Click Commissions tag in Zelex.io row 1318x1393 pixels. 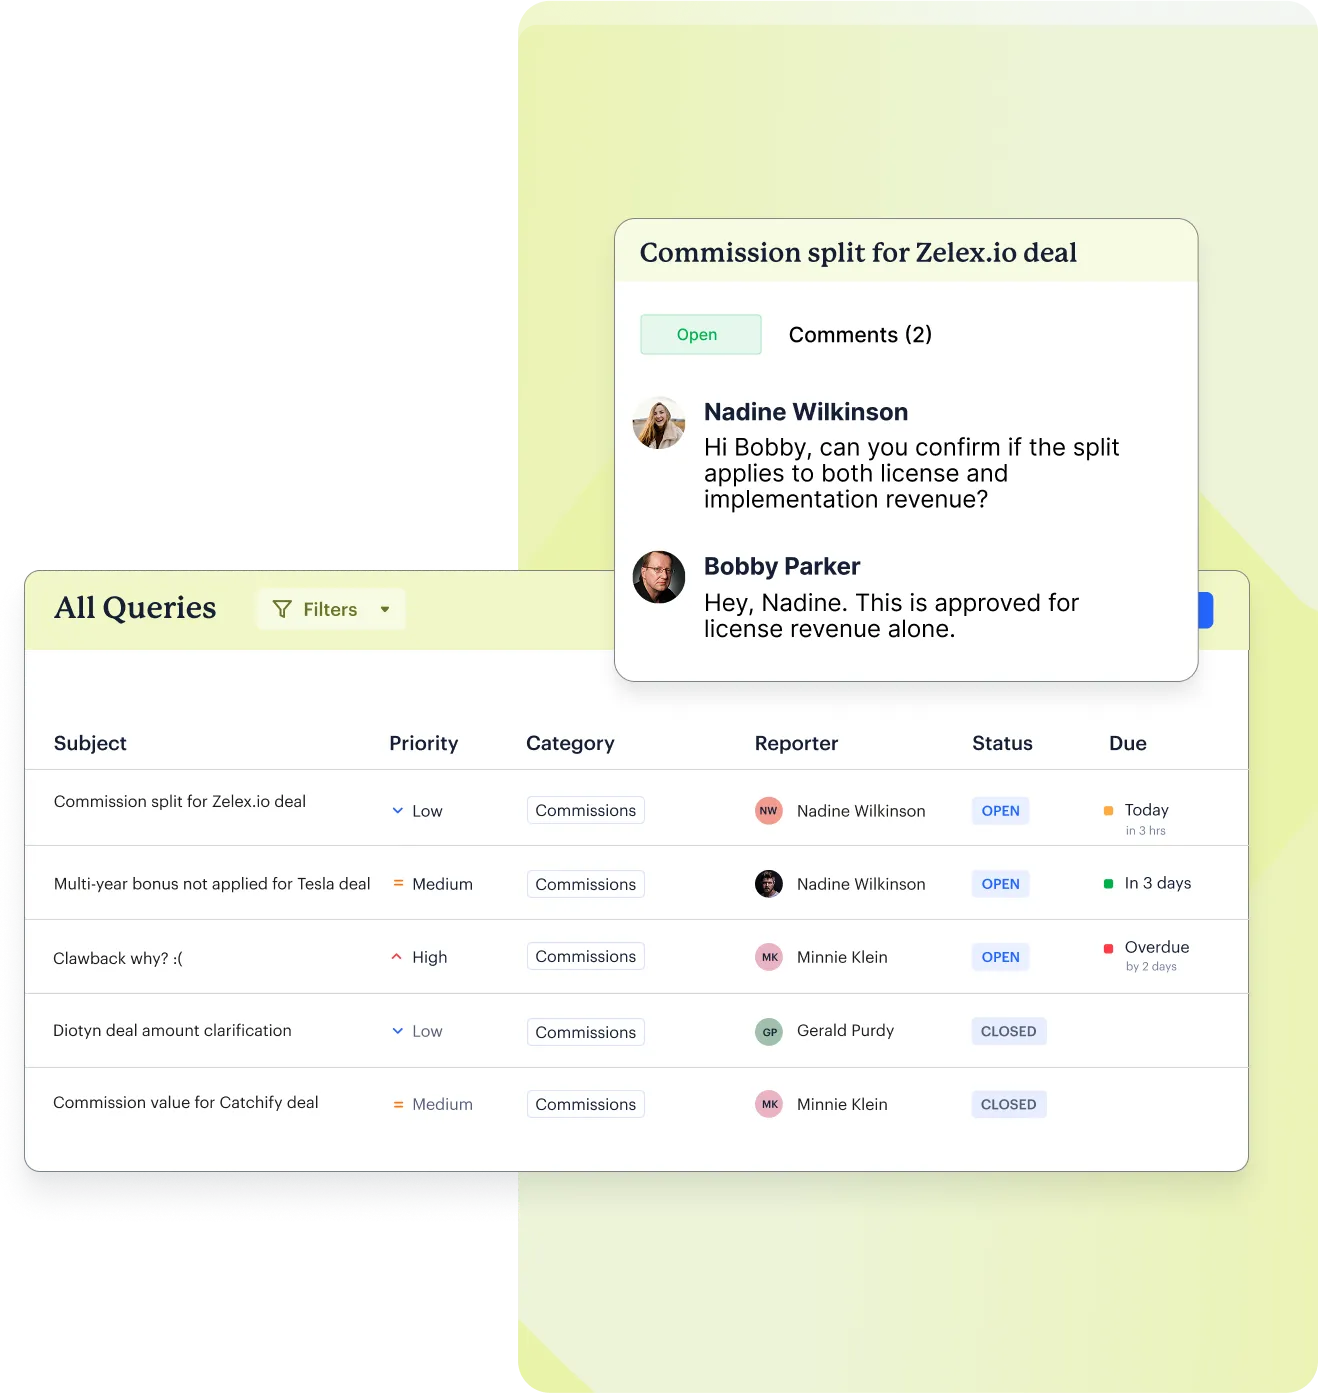[x=586, y=810]
